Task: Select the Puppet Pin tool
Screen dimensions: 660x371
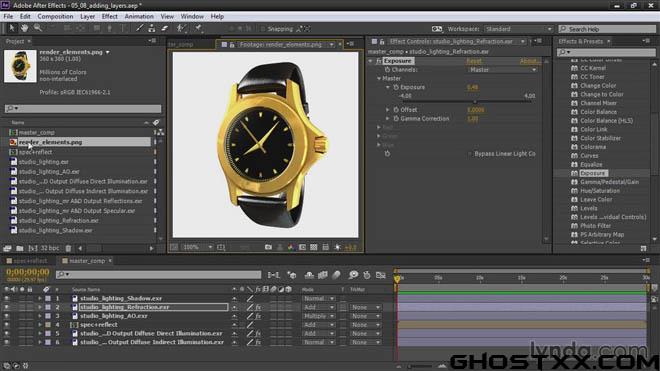Action: point(198,28)
